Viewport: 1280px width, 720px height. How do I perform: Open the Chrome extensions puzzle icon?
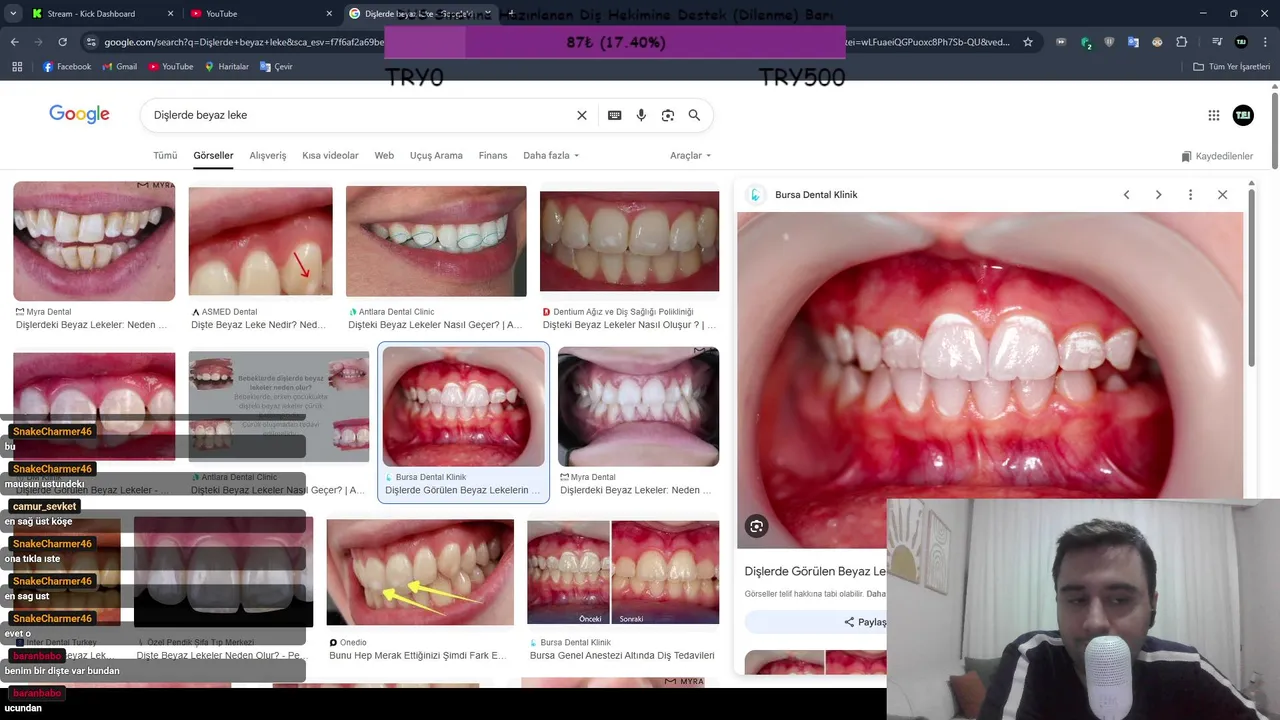[x=1182, y=42]
